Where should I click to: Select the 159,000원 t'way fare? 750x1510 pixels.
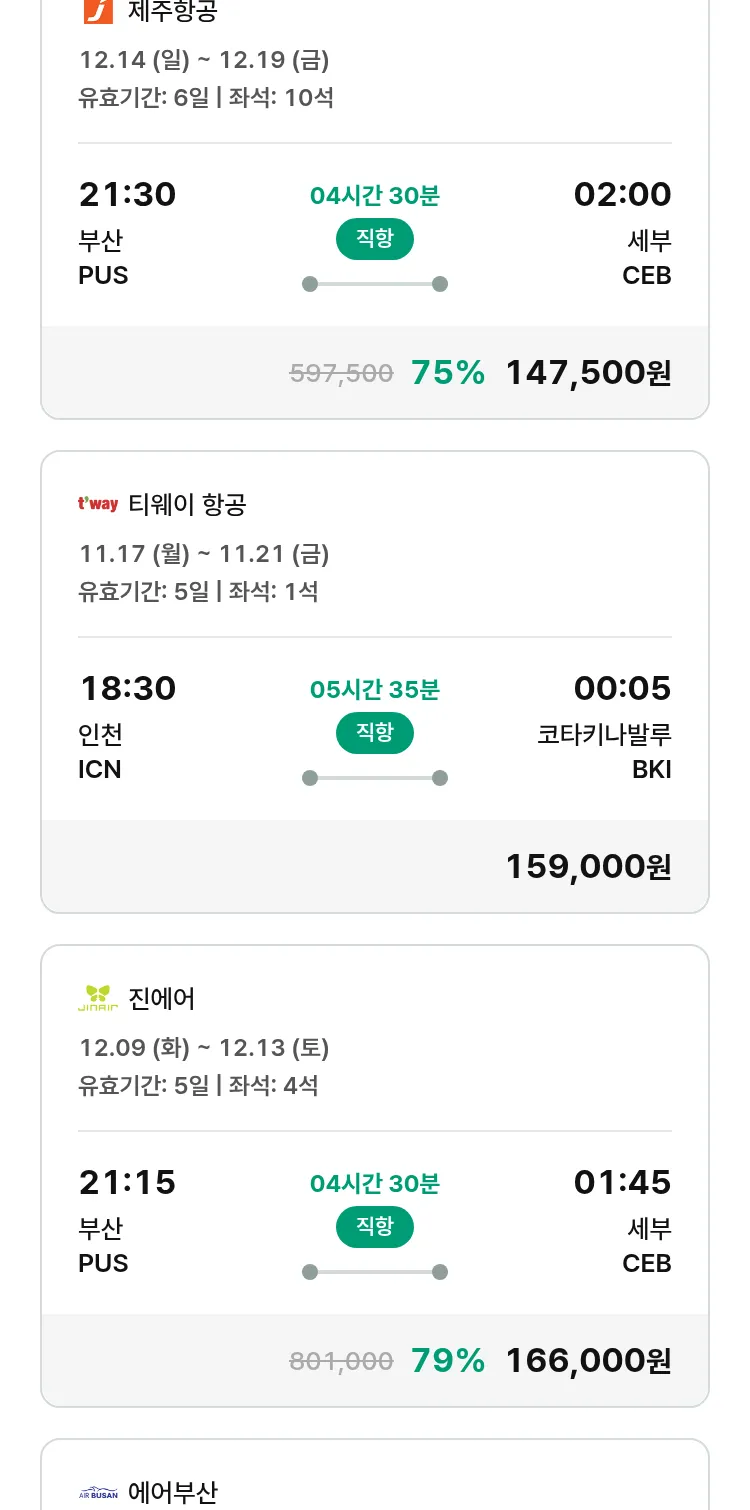pos(588,867)
